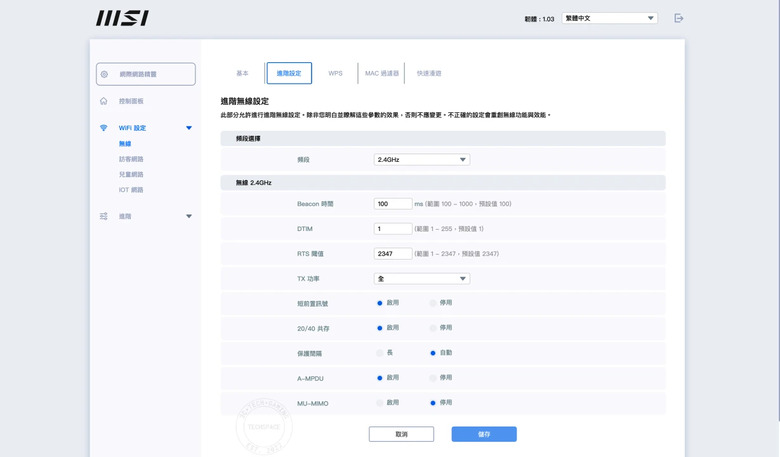
Task: Click the page scrollbar on the right edge
Action: tap(777, 211)
